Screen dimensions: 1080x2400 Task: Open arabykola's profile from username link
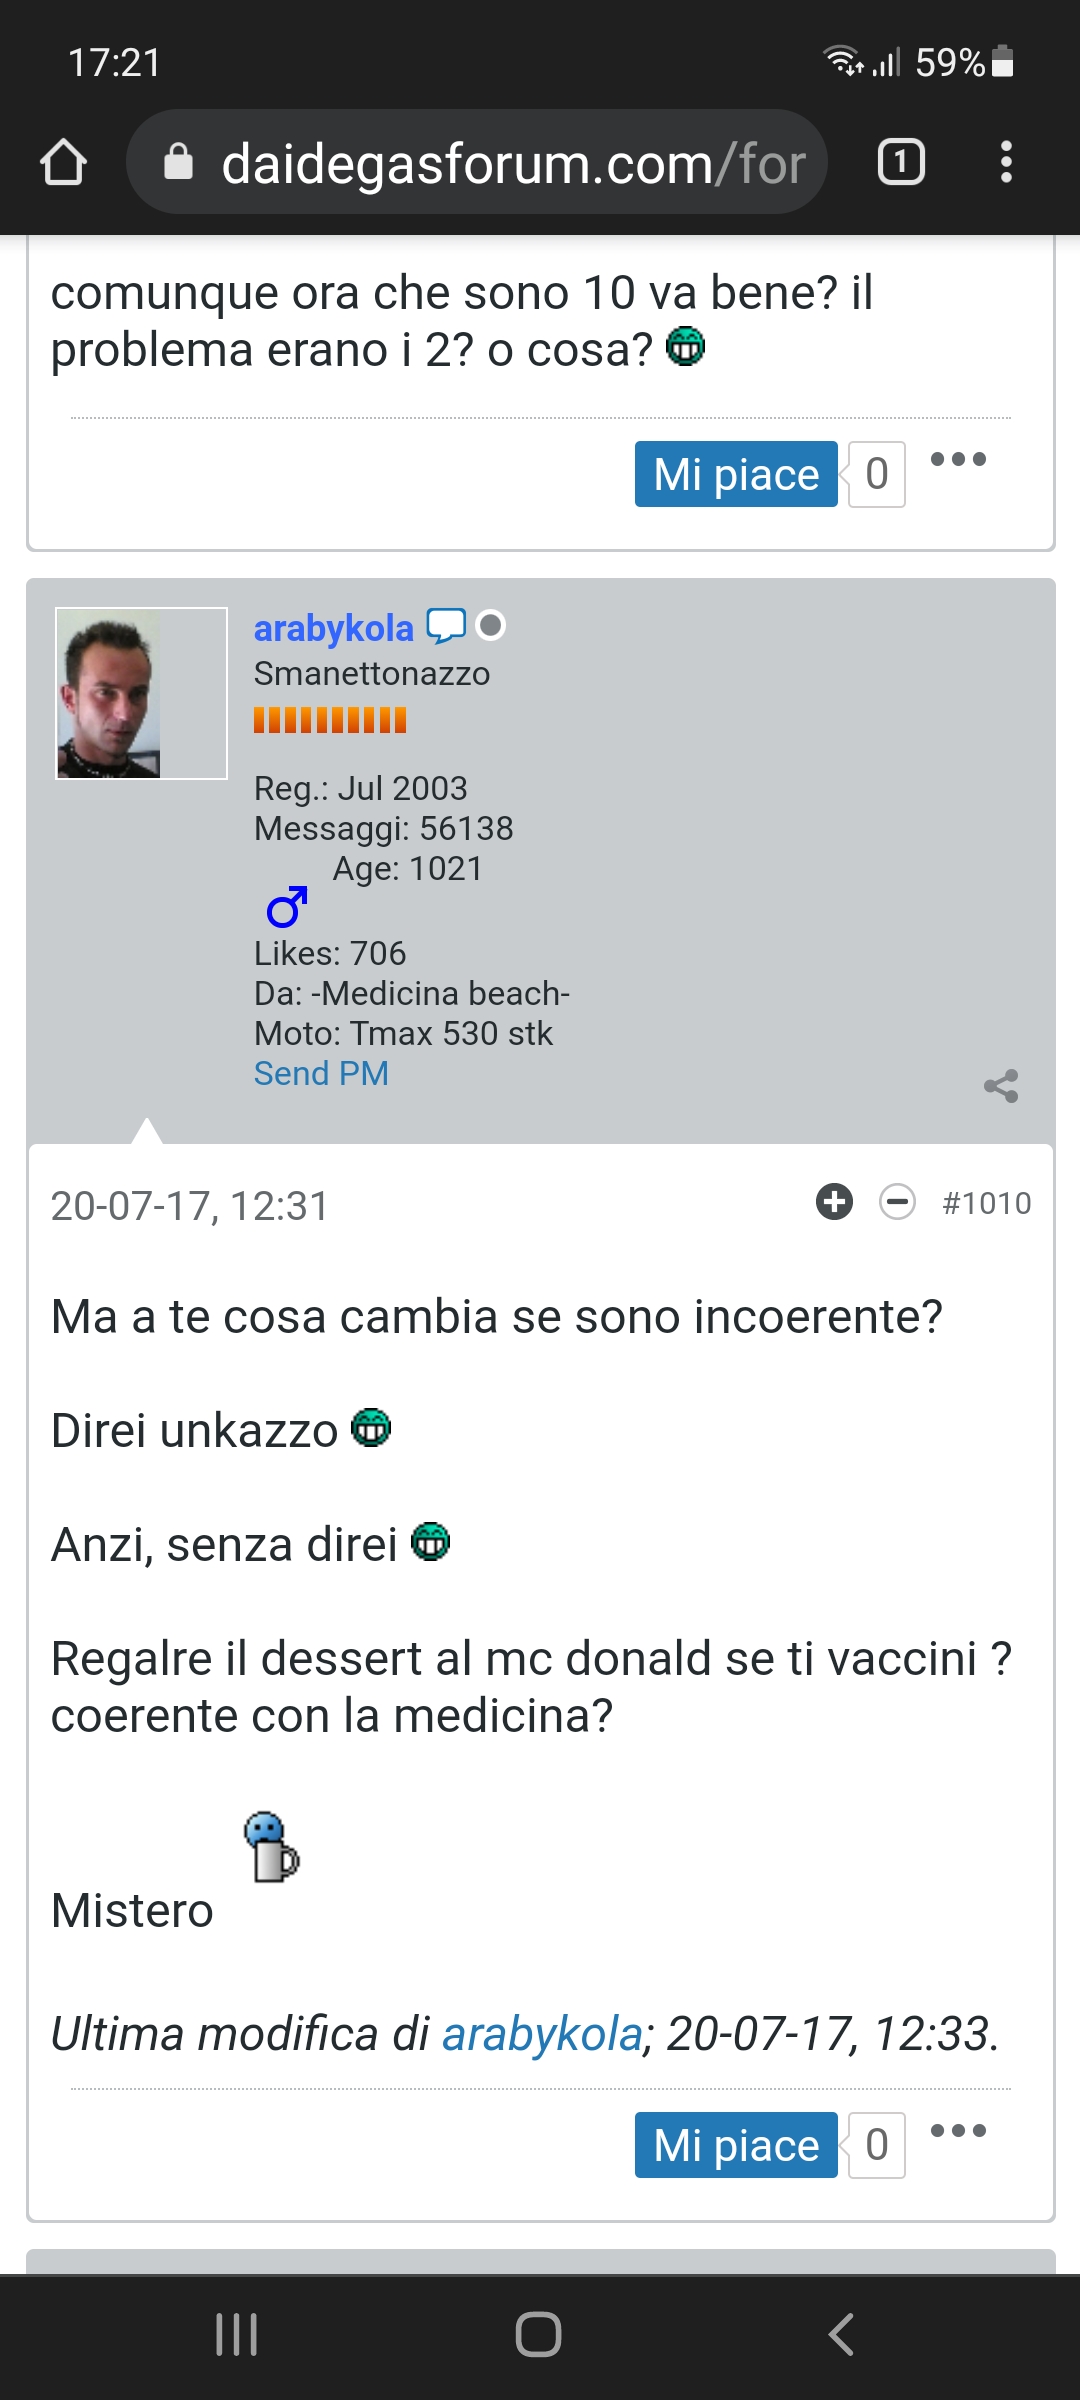coord(333,628)
